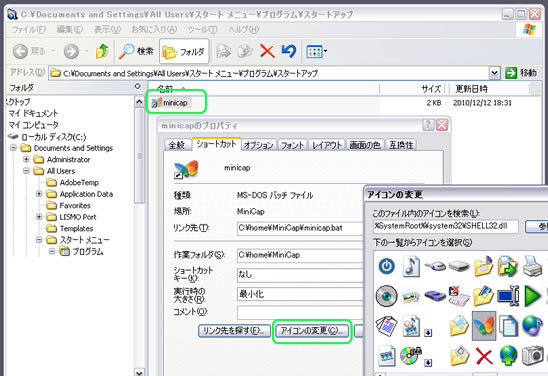Switch to the オプション tab

[259, 145]
